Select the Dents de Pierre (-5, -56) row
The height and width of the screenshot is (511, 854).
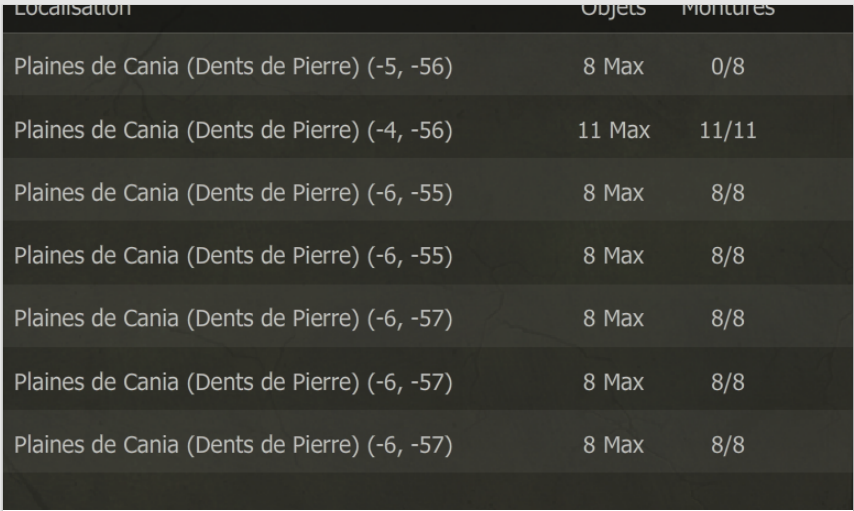[428, 64]
